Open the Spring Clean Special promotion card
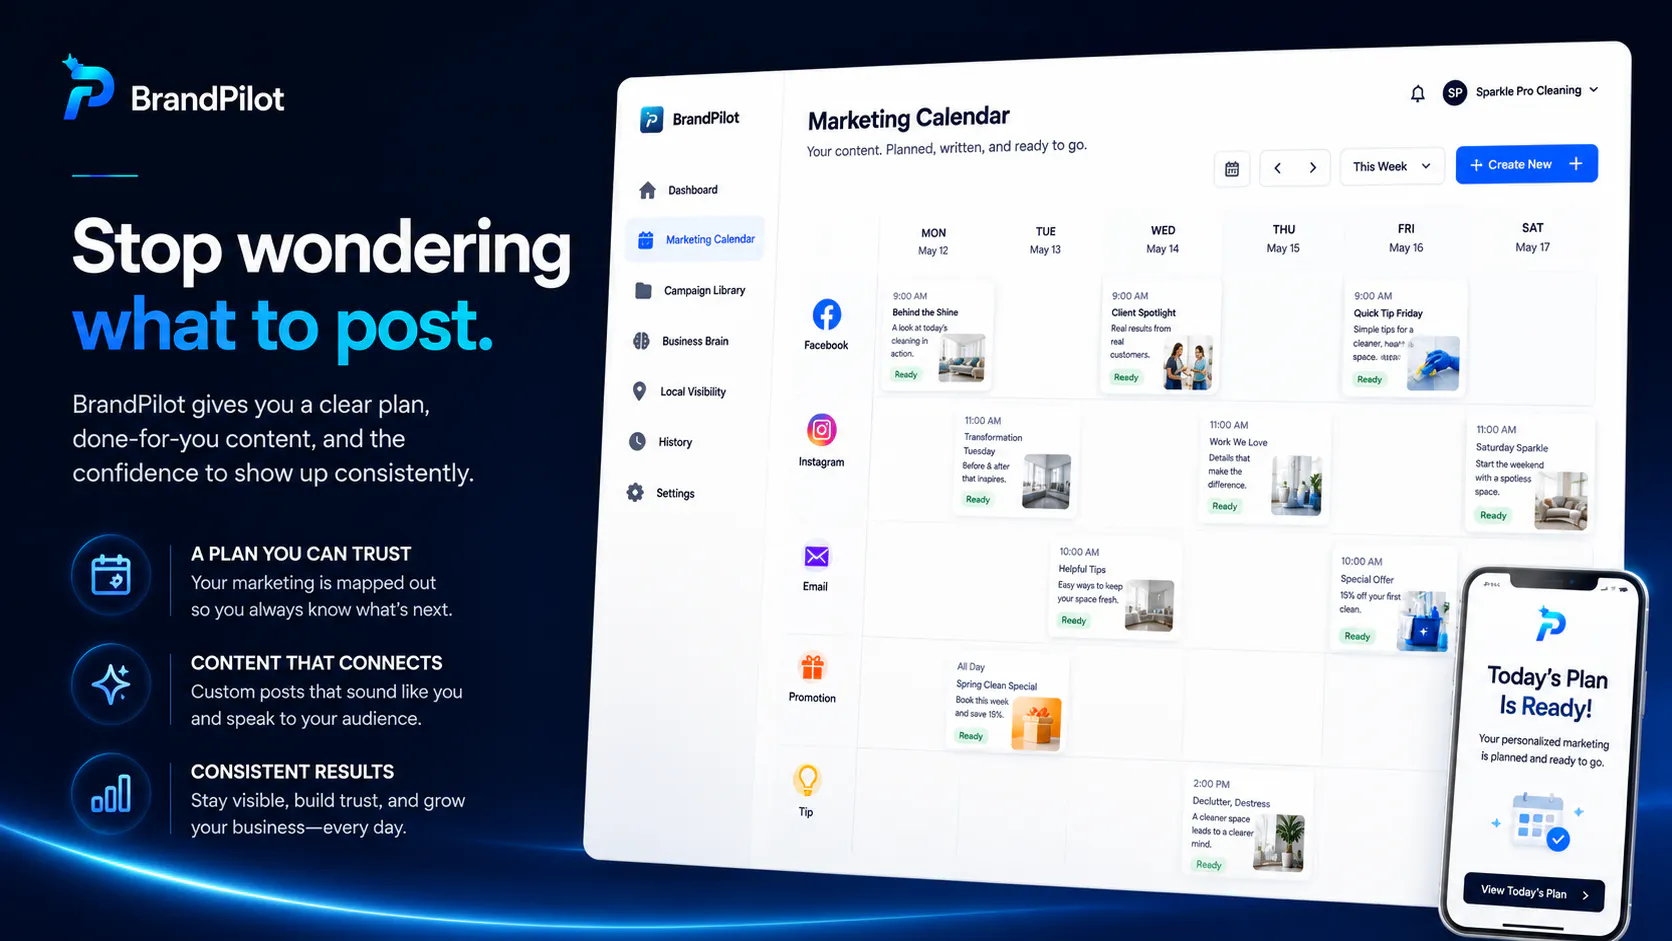1672x941 pixels. click(1007, 704)
